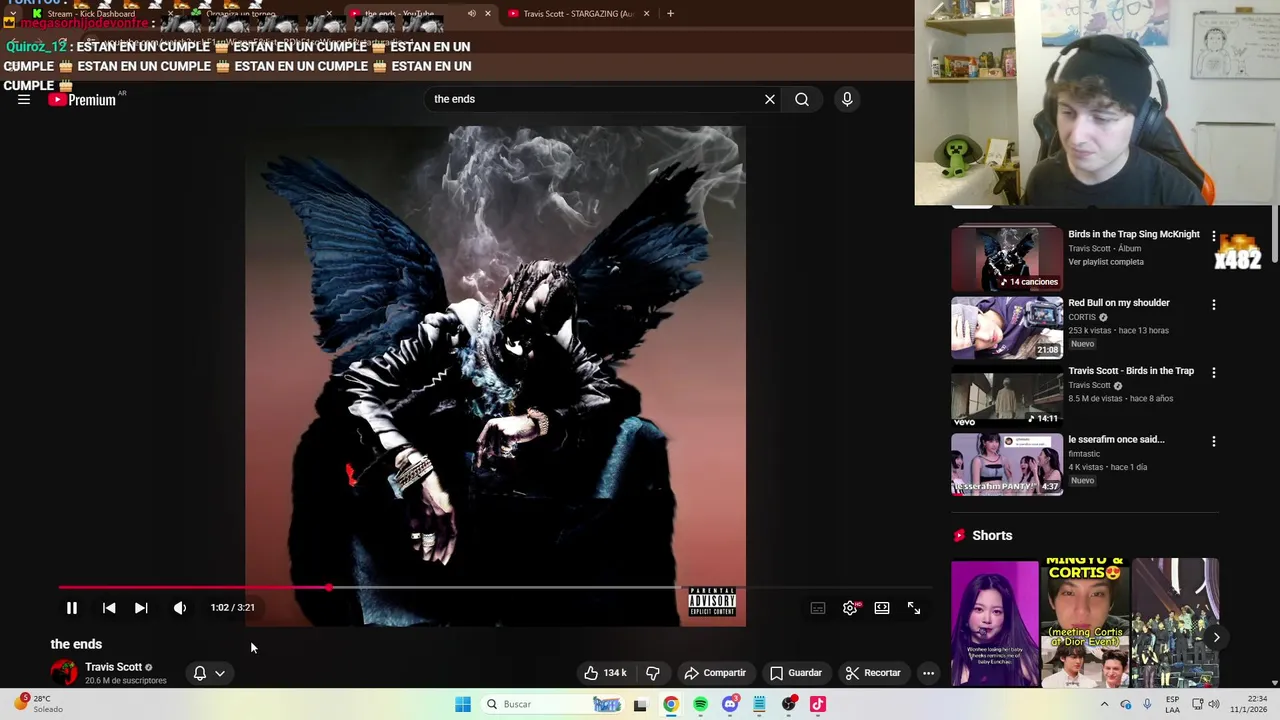Open the weather widget showing 28°C
1280x720 pixels.
(x=40, y=704)
